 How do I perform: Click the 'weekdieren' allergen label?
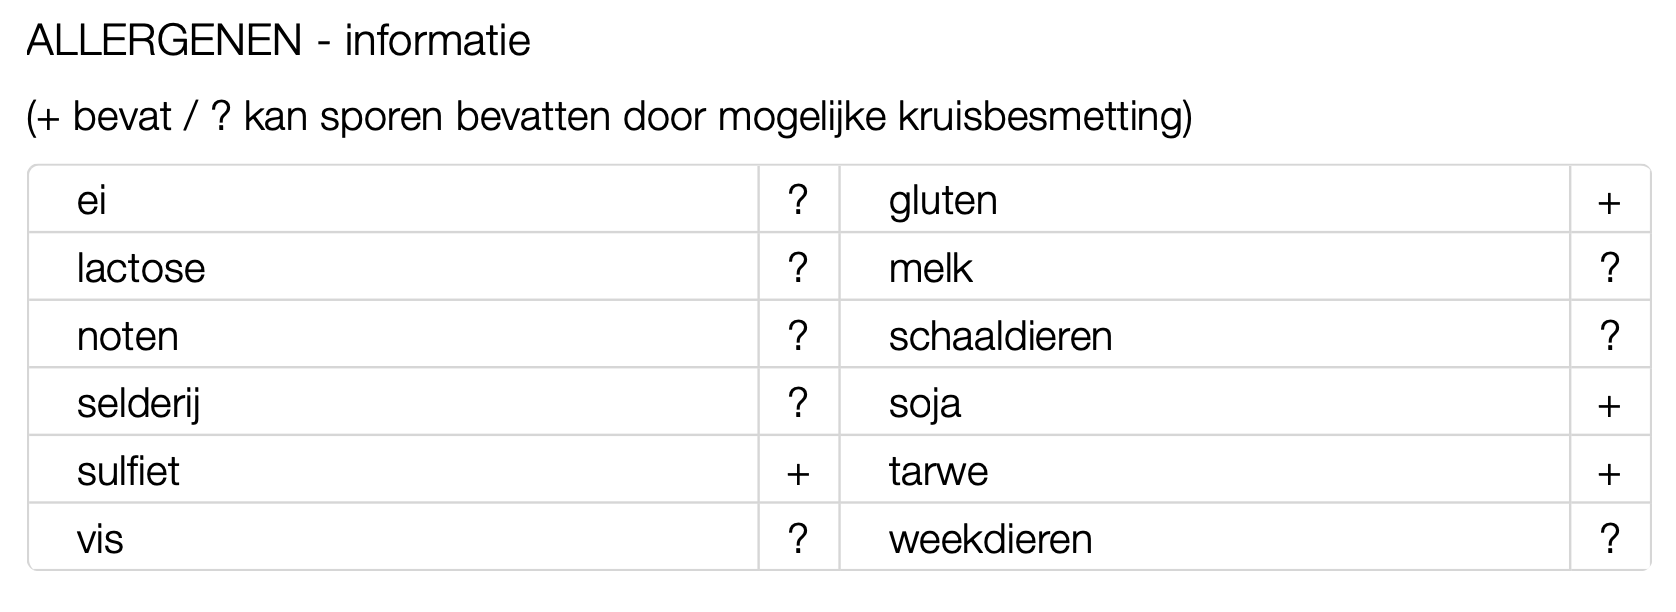pyautogui.click(x=990, y=539)
